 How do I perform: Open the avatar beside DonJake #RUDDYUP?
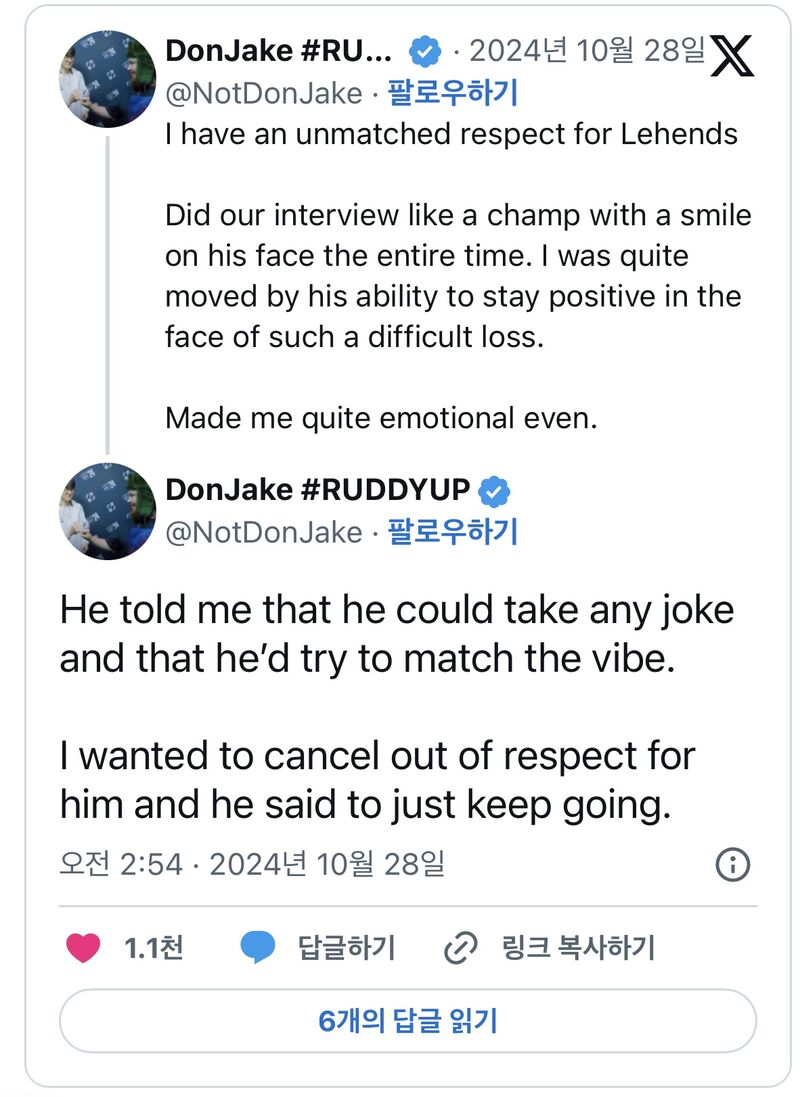point(107,511)
